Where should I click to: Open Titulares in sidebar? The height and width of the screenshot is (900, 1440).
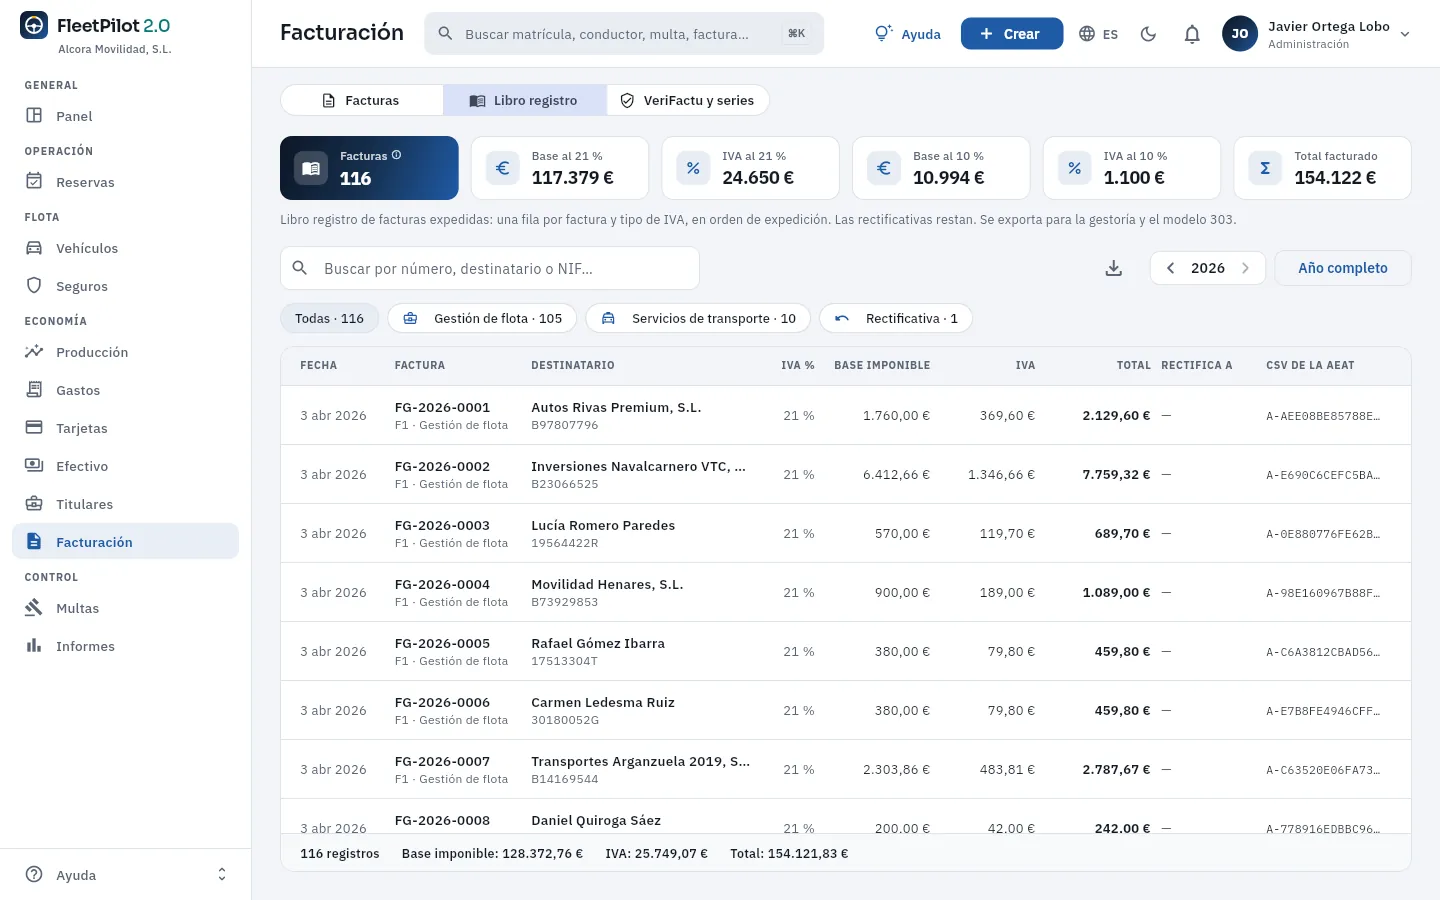(126, 504)
